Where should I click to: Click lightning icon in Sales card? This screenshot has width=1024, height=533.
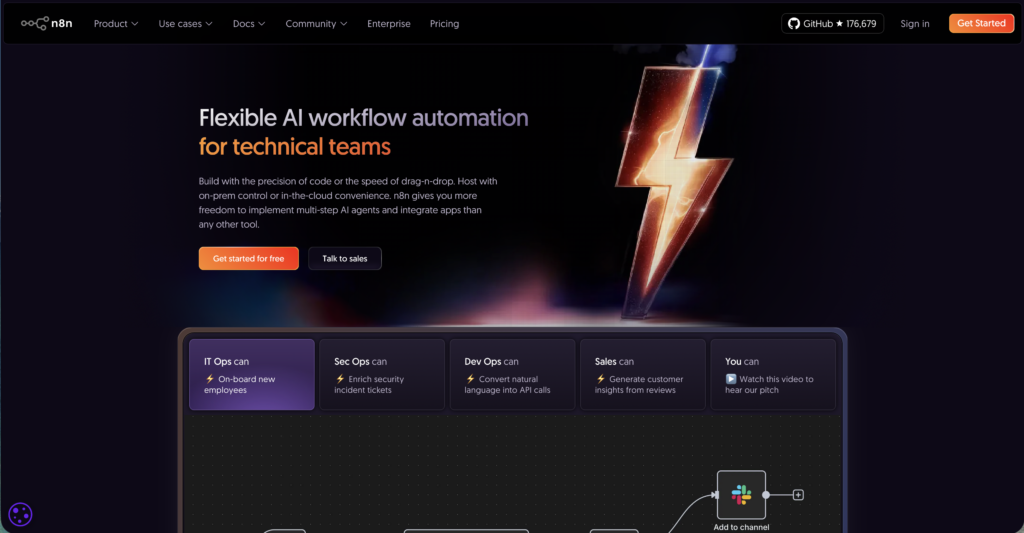[x=601, y=379]
